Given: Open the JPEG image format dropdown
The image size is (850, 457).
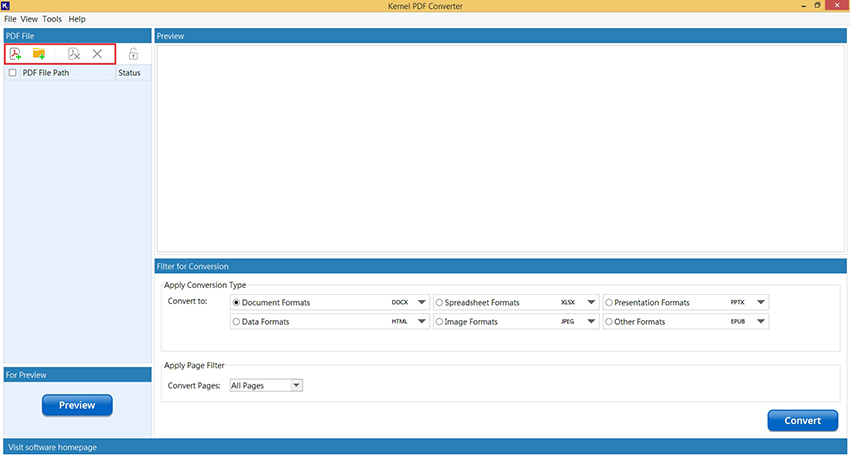Looking at the screenshot, I should 591,321.
